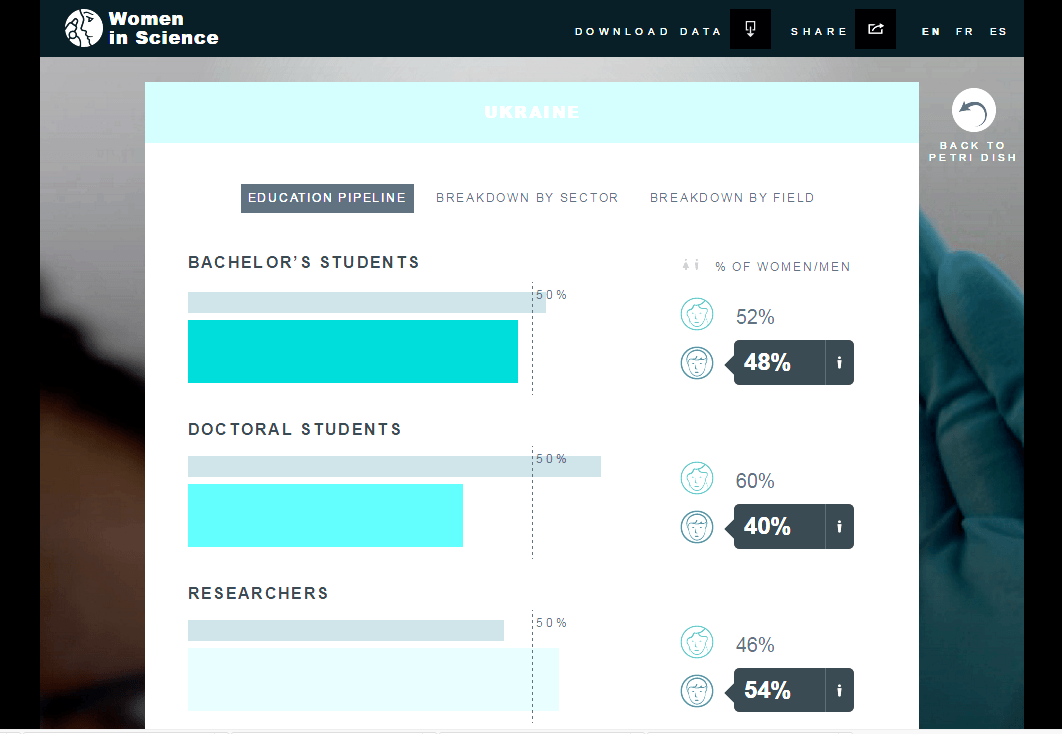1062x734 pixels.
Task: Switch to Breakdown by Field tab
Action: coord(732,198)
